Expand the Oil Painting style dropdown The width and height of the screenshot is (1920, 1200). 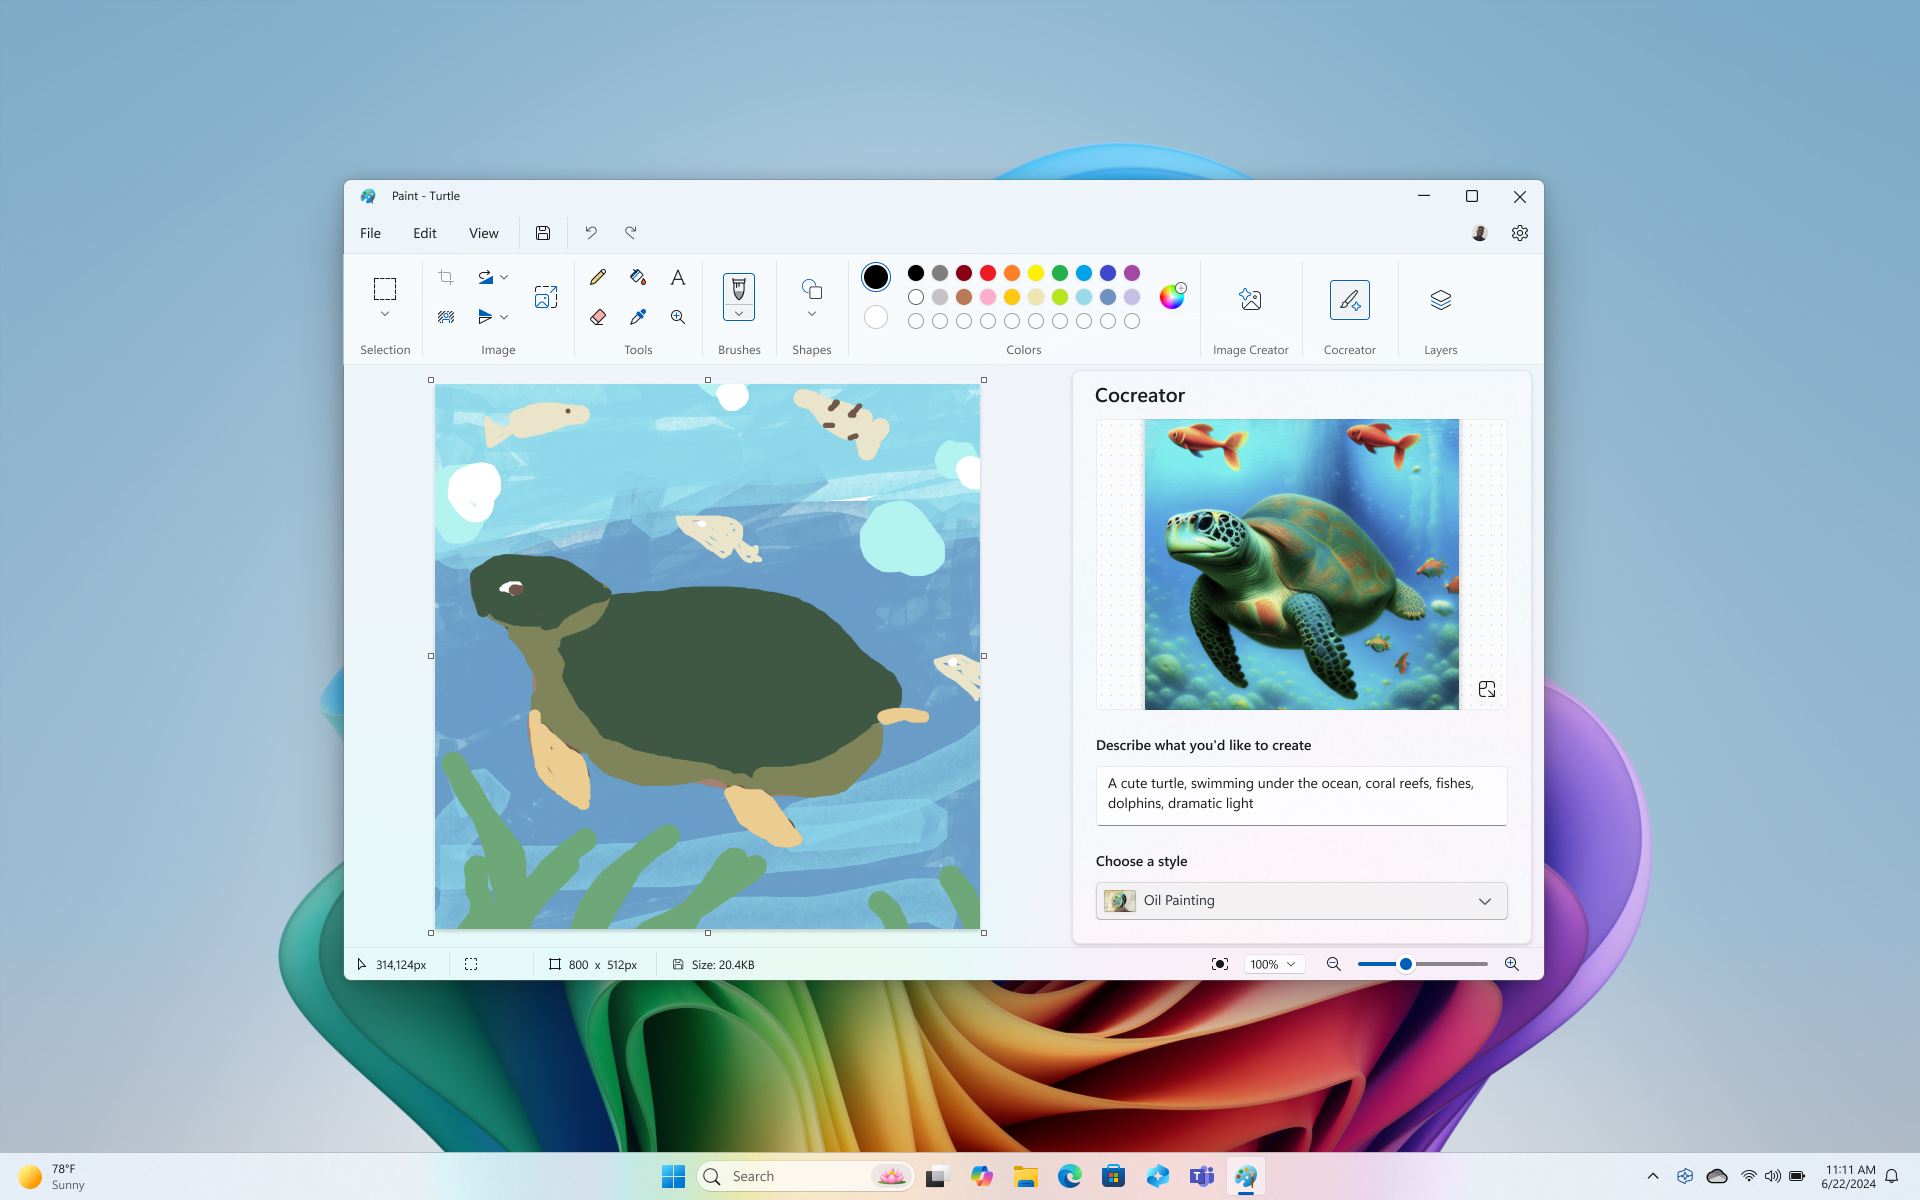(1485, 901)
